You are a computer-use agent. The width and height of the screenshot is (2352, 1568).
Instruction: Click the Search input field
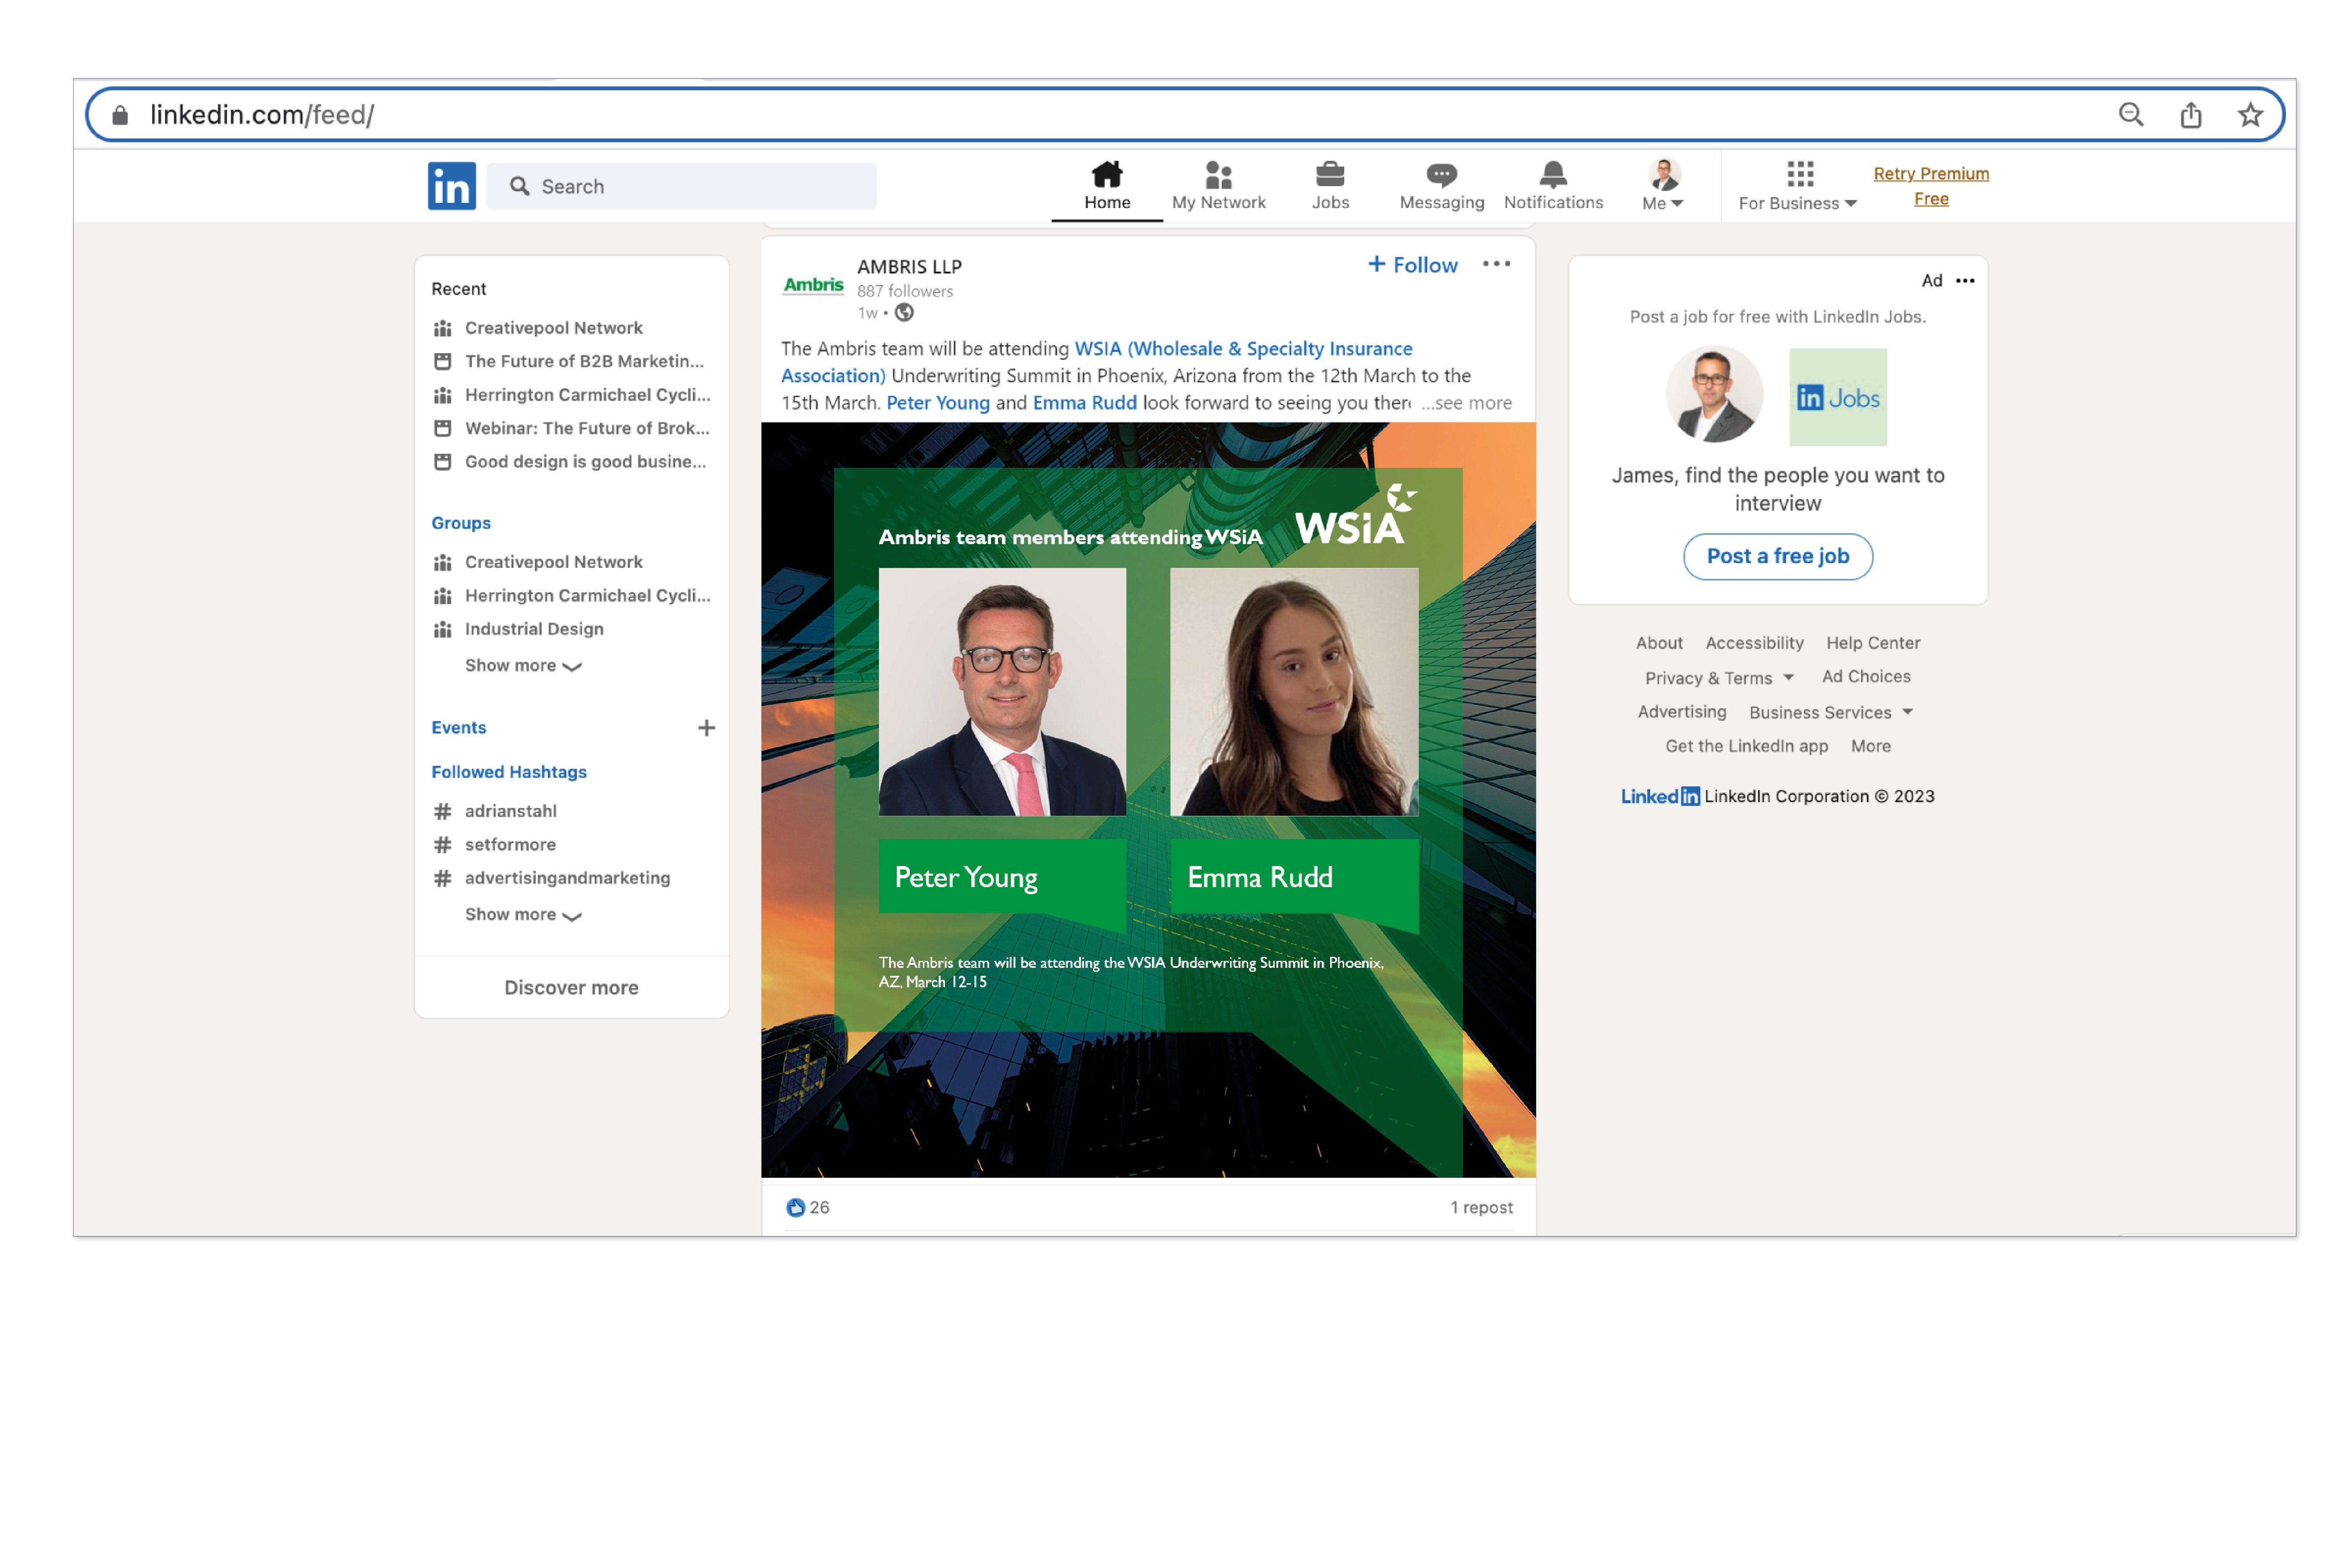click(682, 186)
